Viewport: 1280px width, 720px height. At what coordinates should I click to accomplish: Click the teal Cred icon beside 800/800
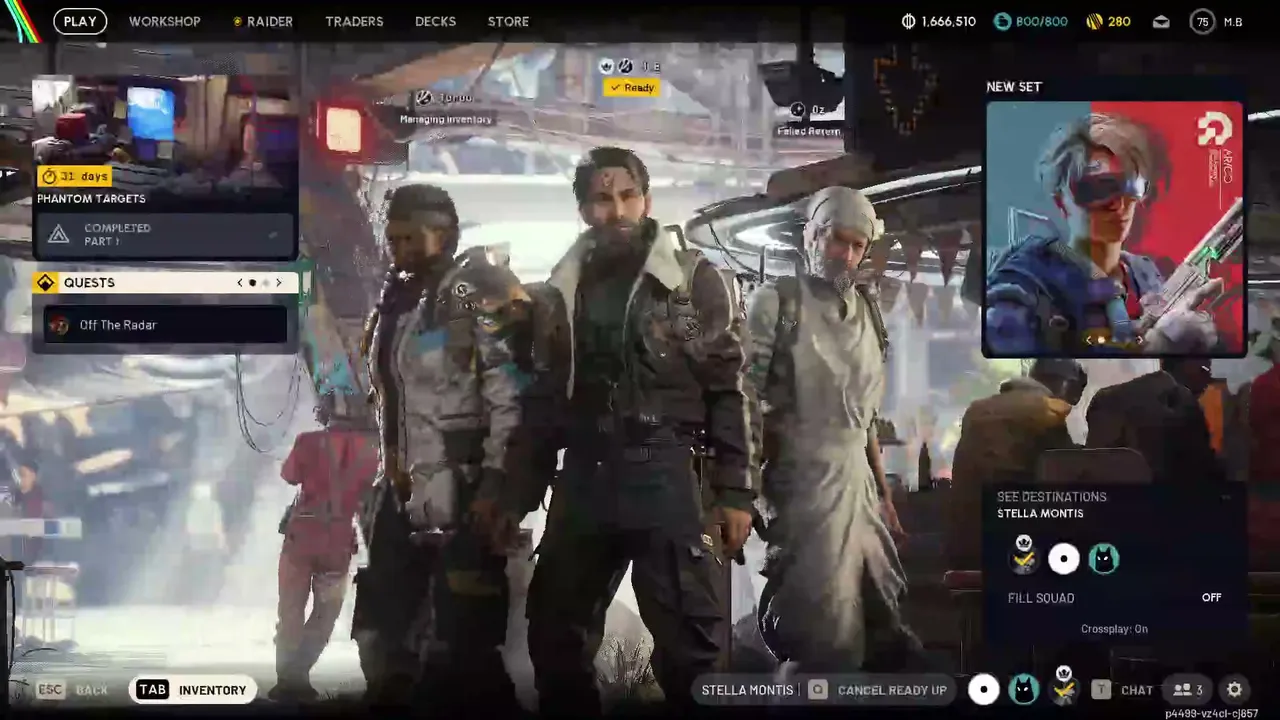click(x=1002, y=21)
